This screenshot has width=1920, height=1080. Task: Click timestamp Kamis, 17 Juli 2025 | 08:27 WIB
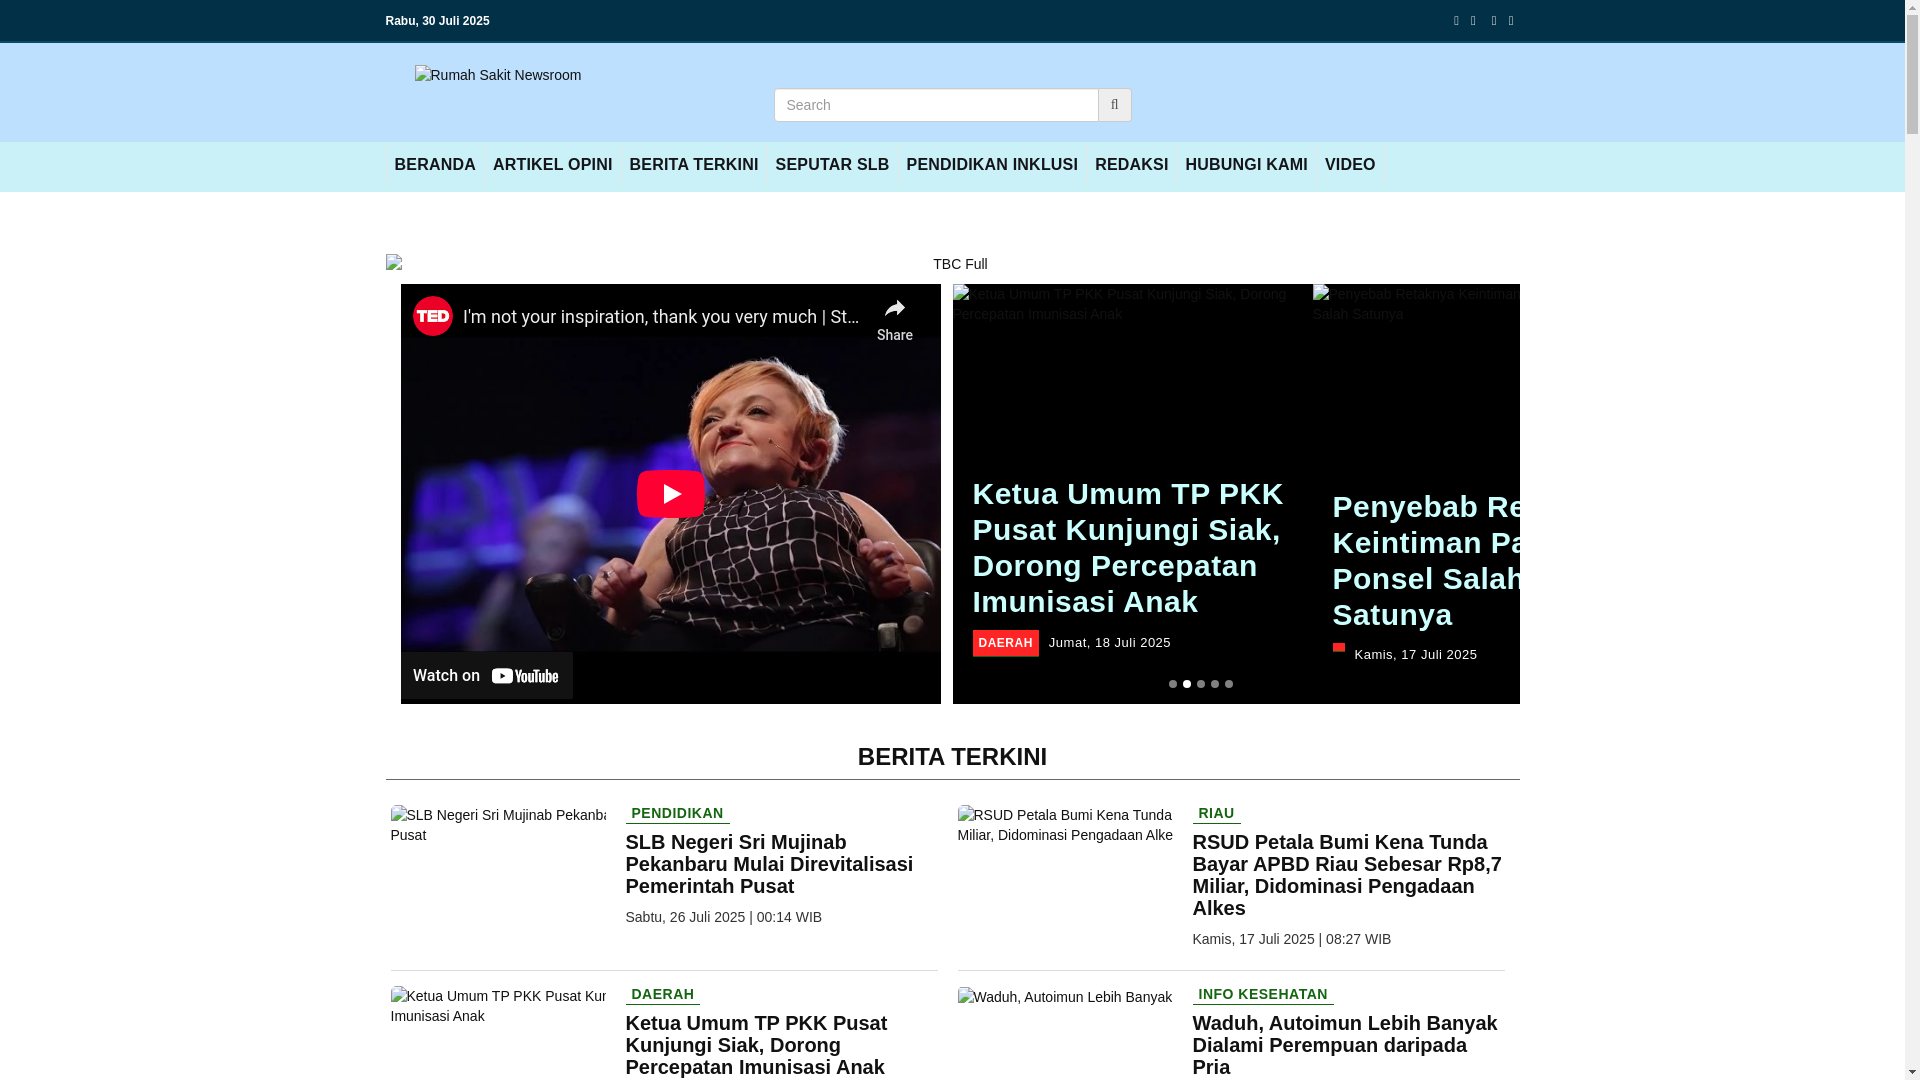[1292, 939]
